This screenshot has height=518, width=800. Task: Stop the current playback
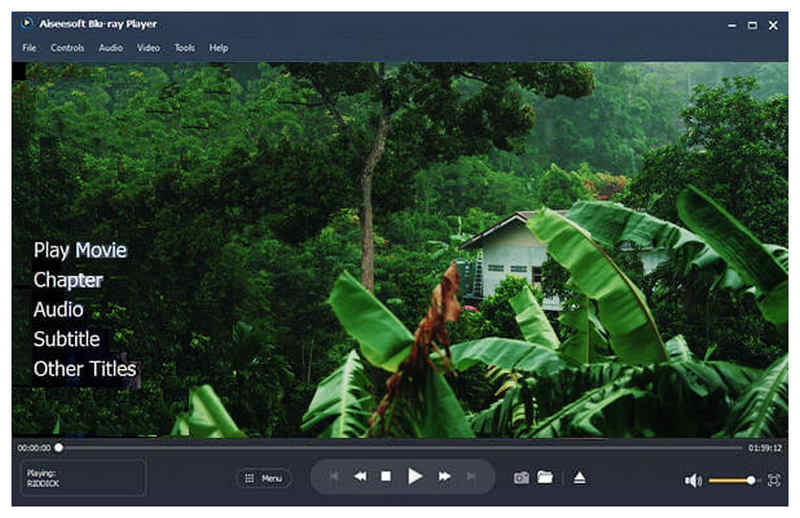tap(386, 477)
